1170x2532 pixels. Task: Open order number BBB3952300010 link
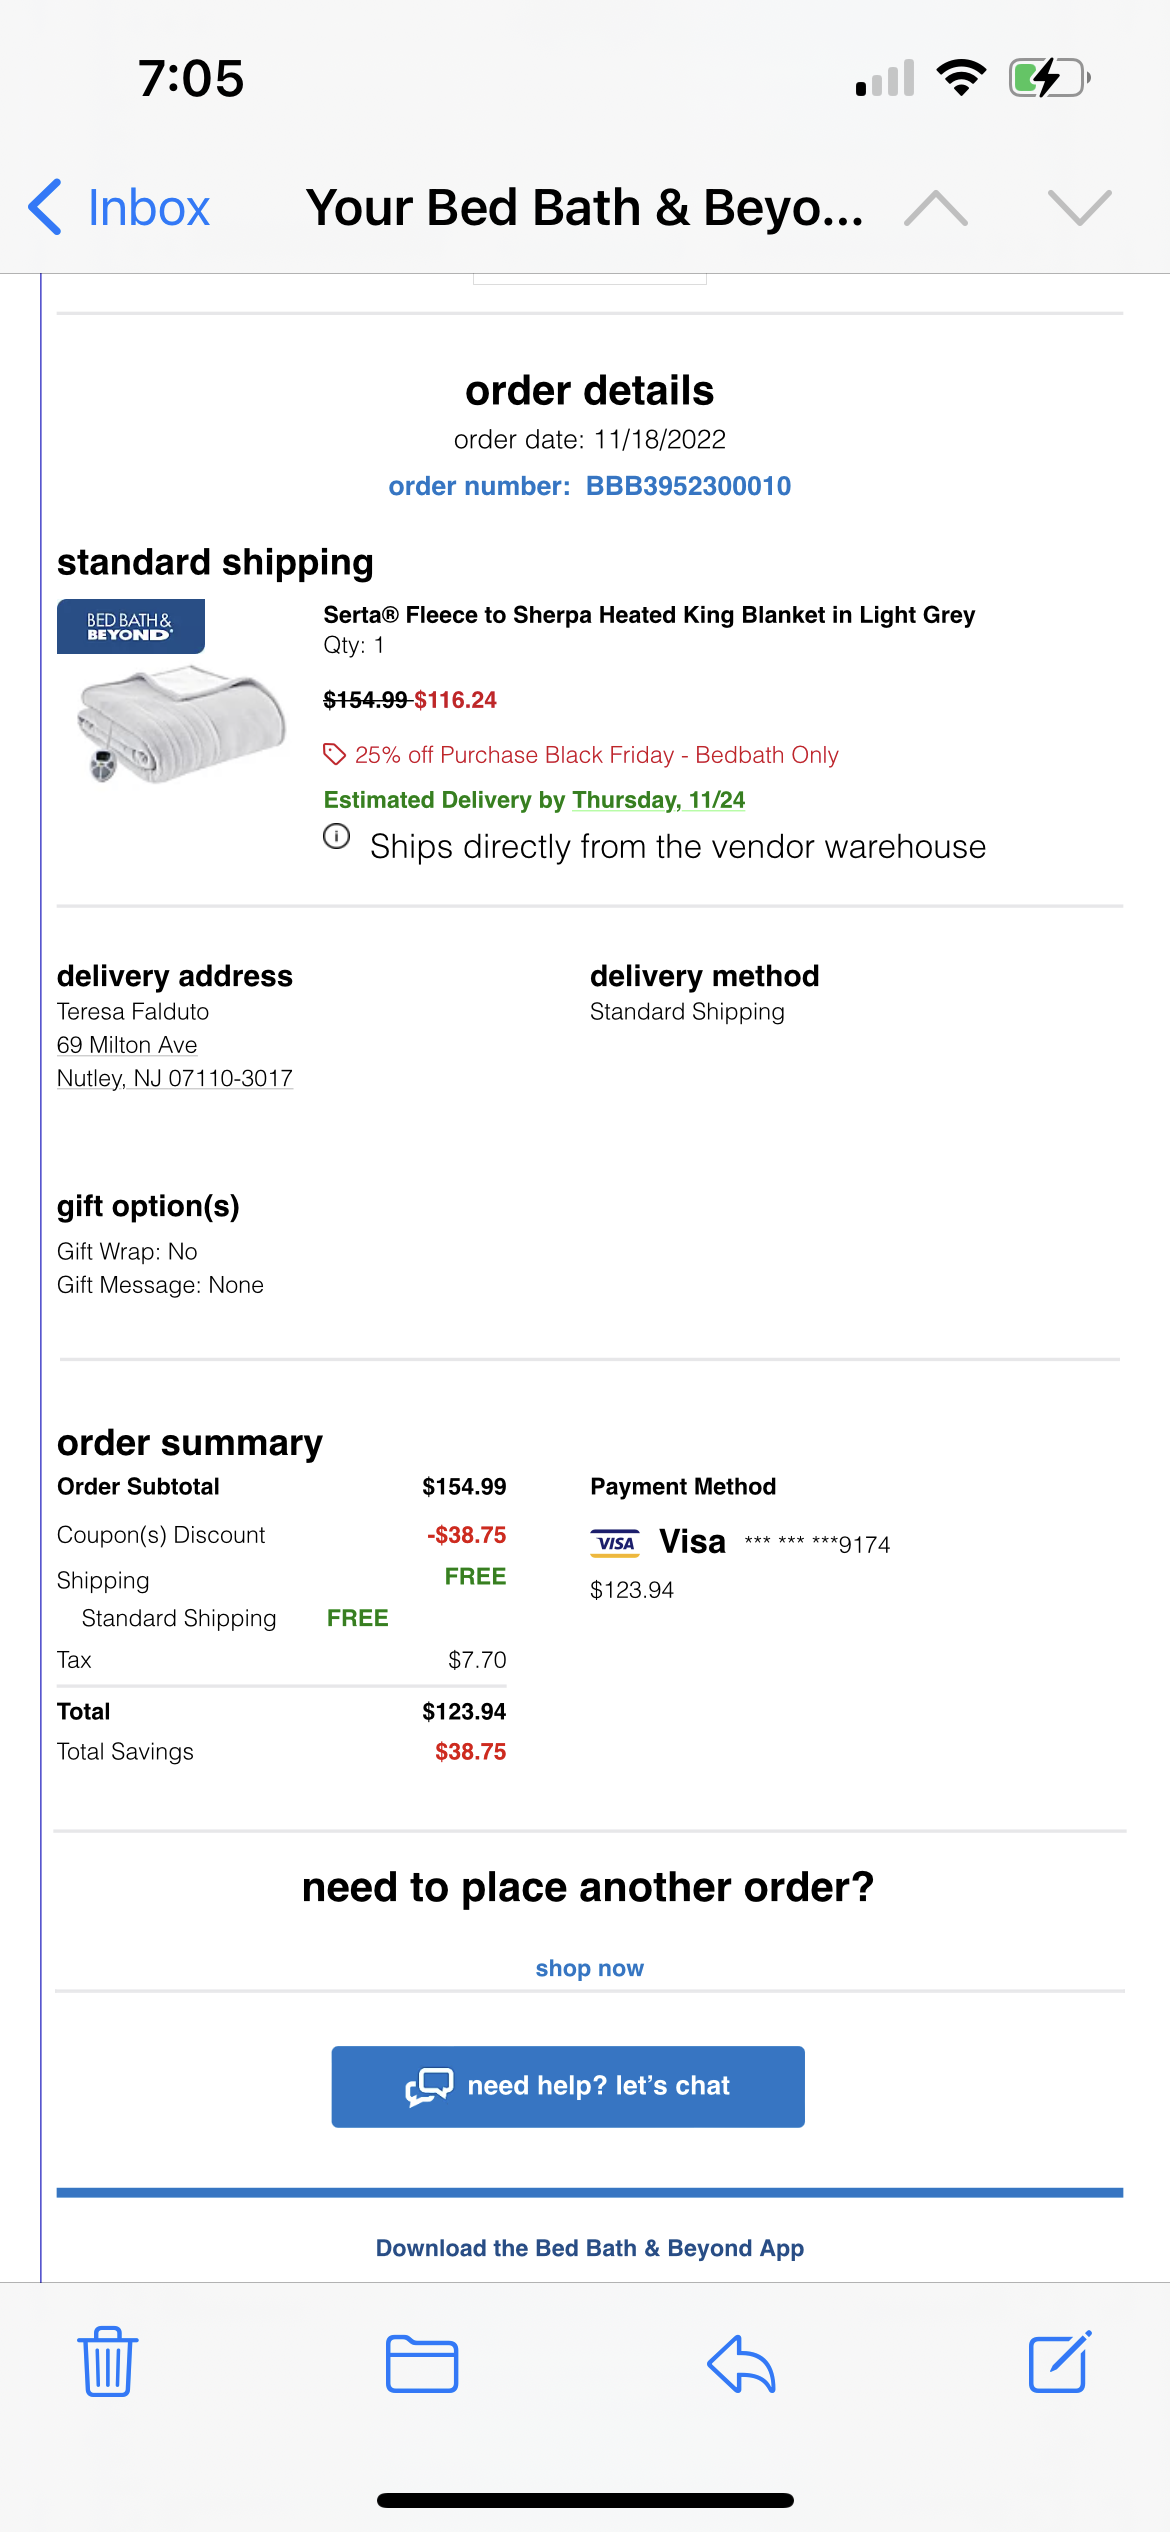590,486
